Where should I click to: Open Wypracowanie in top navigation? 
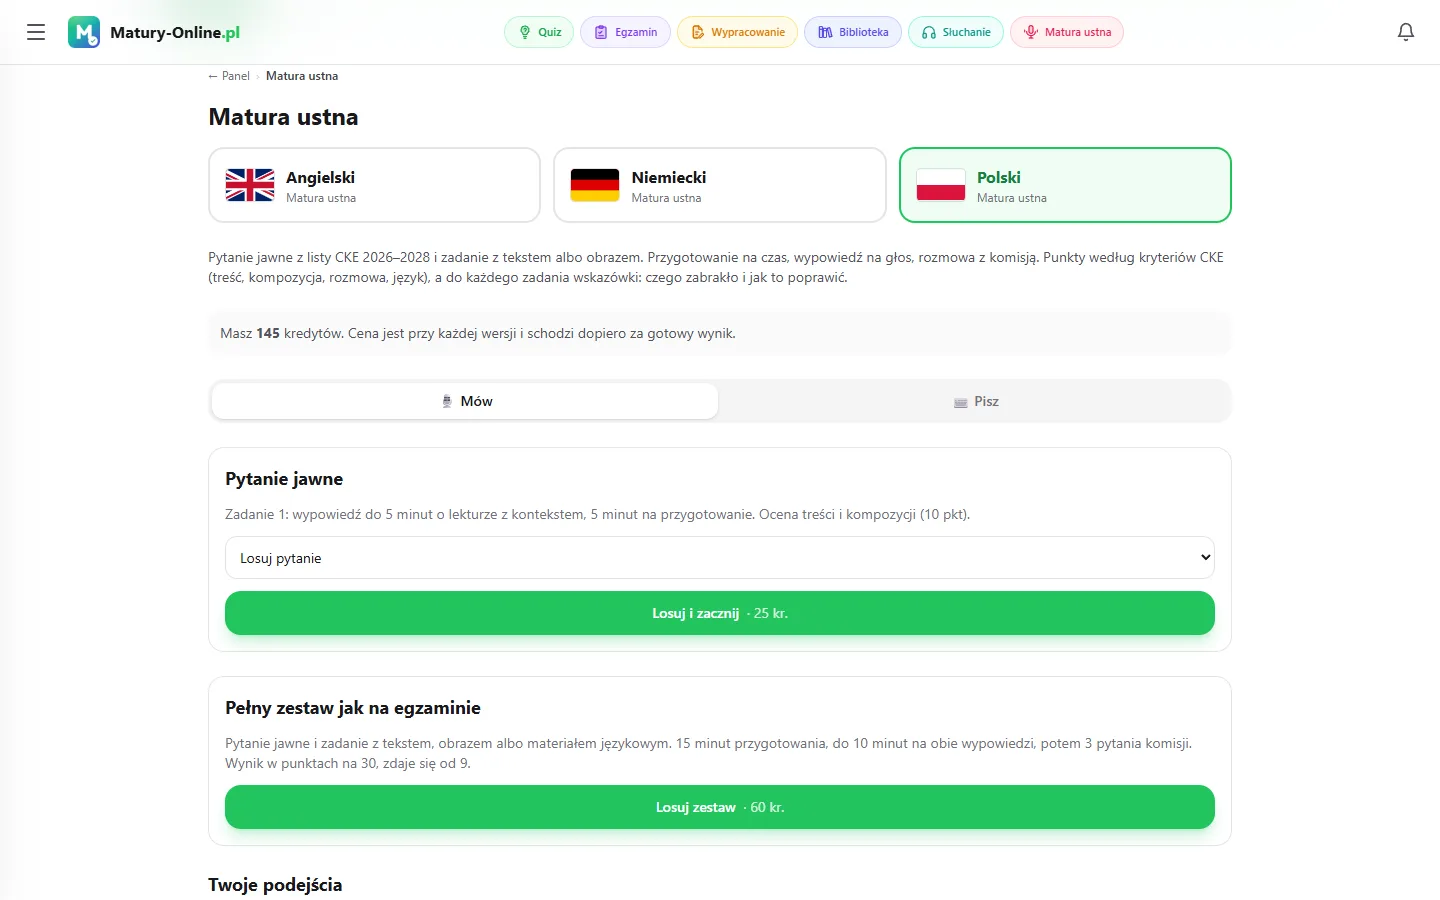click(x=737, y=32)
